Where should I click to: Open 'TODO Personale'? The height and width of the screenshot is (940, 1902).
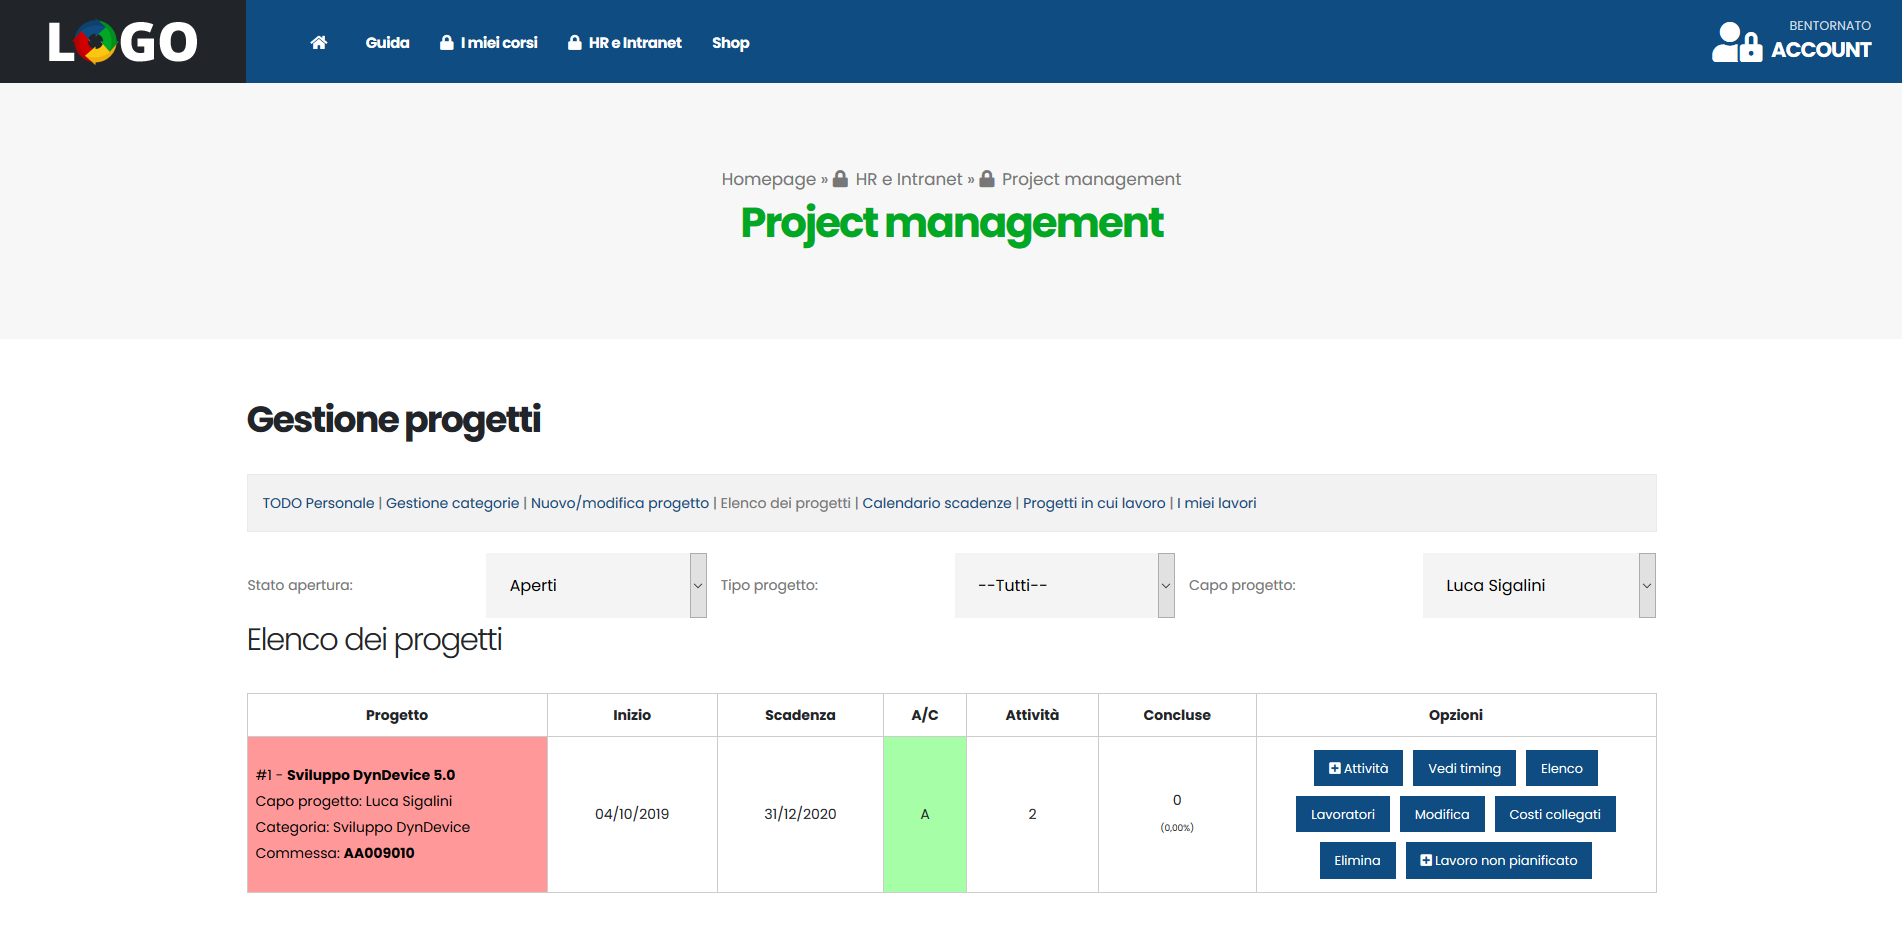pos(317,503)
